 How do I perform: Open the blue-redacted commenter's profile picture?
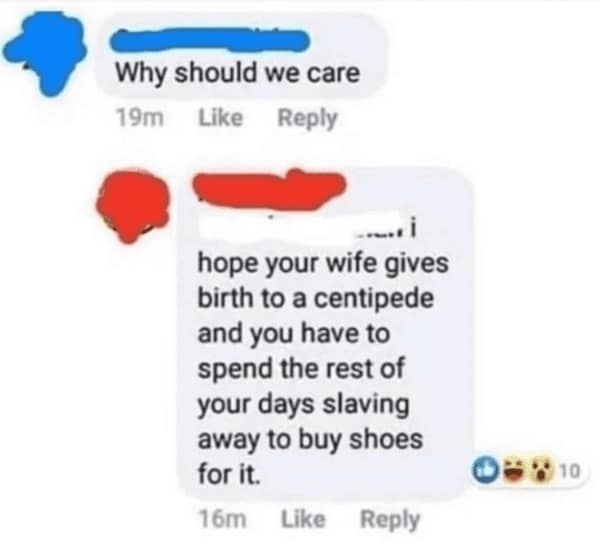[43, 53]
